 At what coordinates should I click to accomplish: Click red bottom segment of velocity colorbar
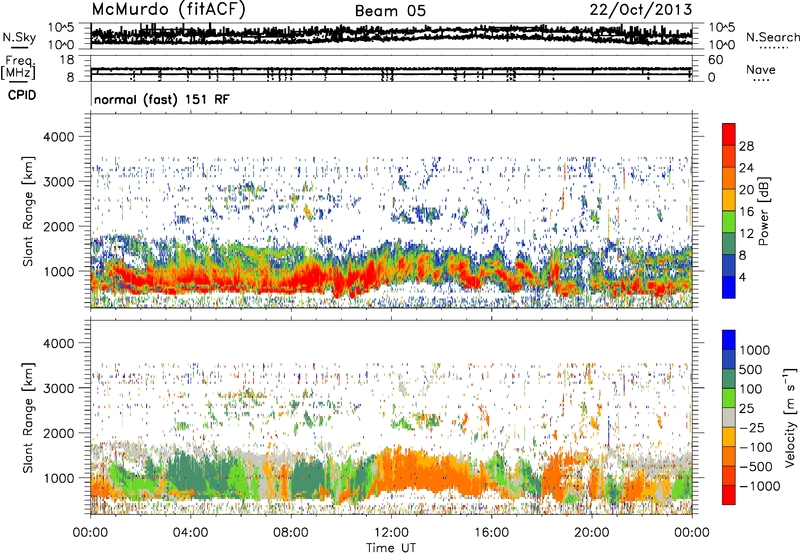[x=729, y=495]
